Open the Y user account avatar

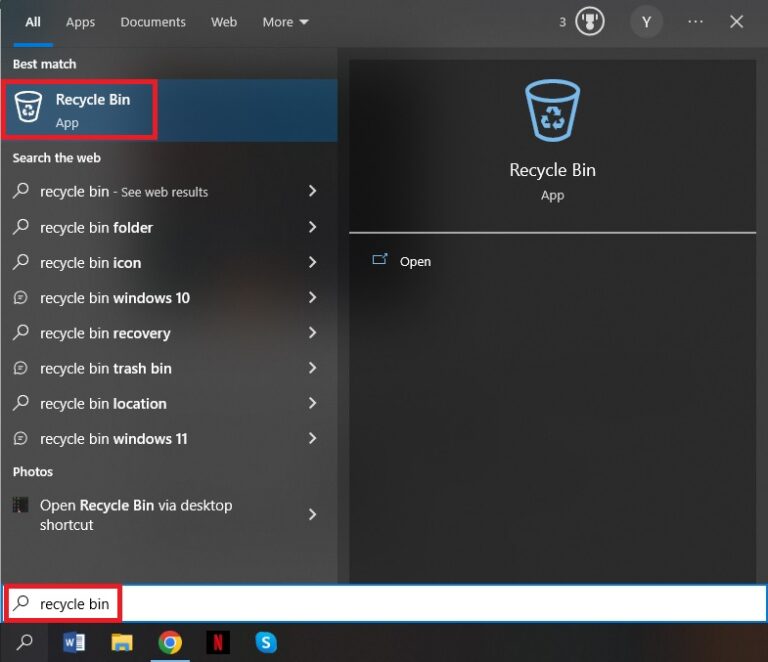(x=646, y=22)
